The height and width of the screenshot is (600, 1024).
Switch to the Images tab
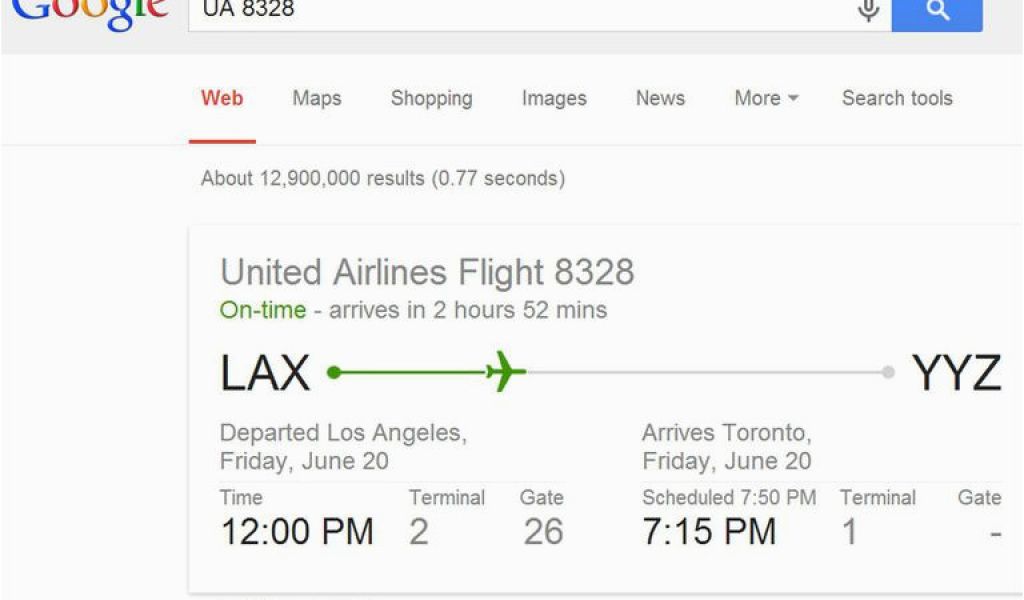tap(554, 99)
